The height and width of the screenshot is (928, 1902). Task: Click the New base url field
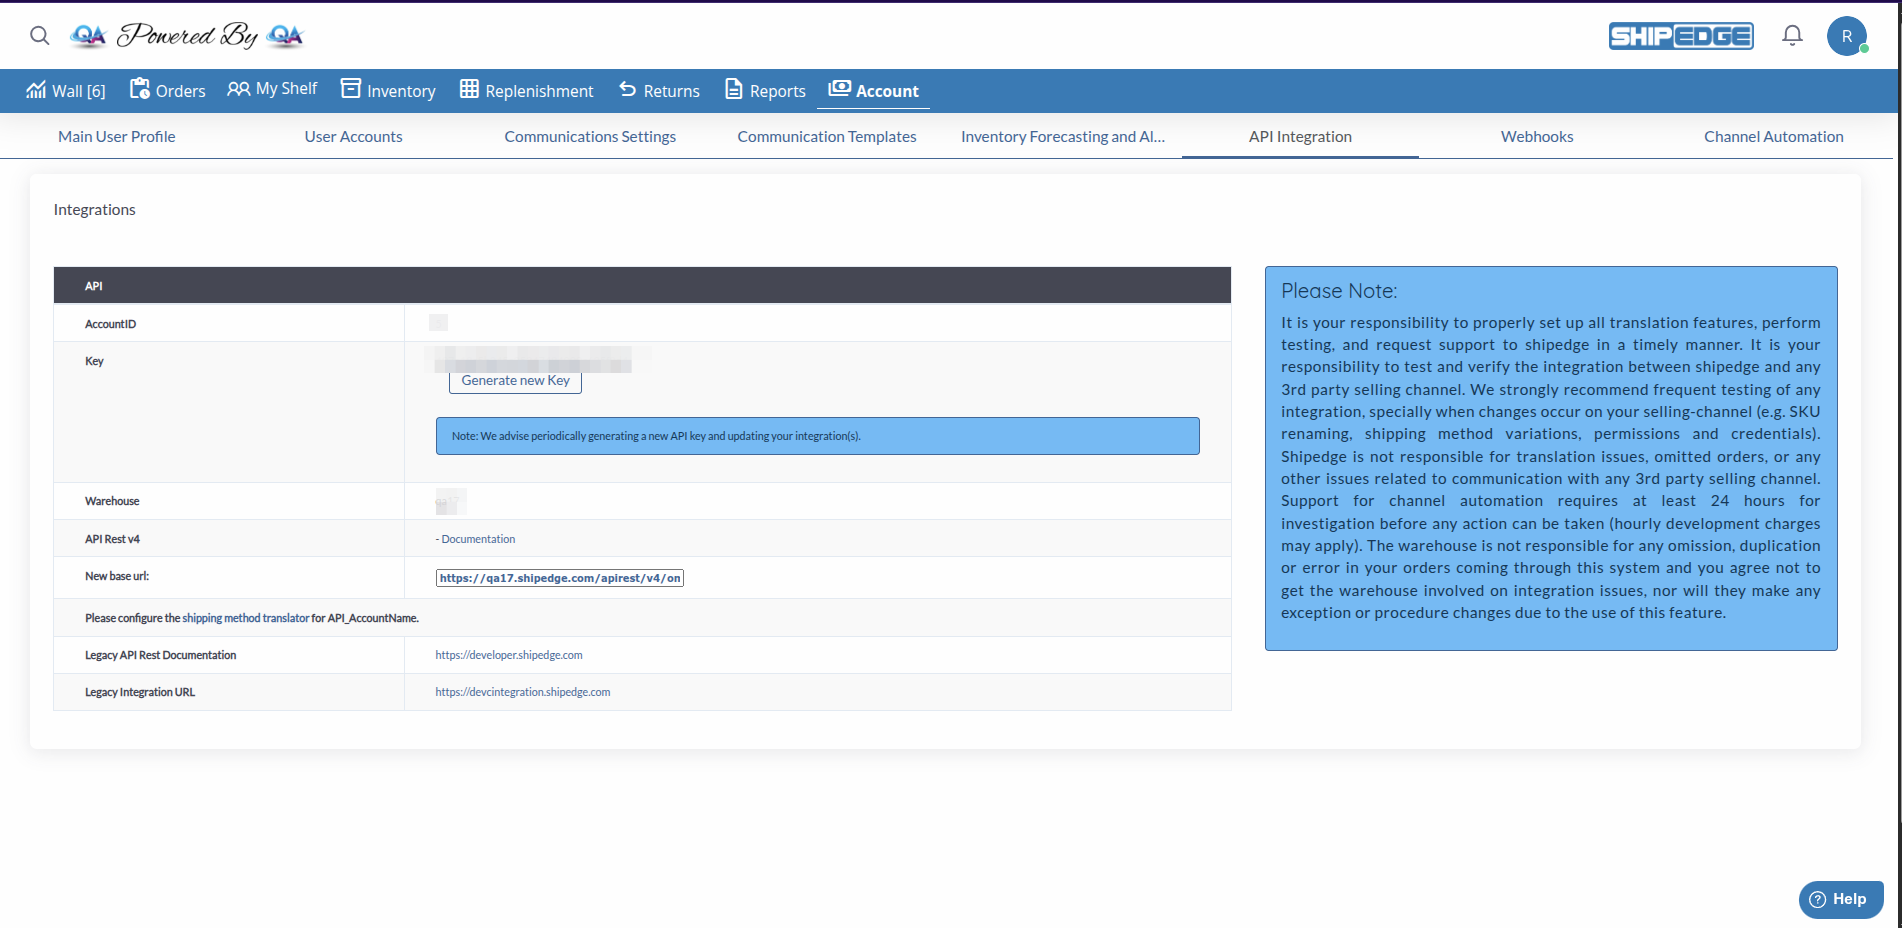559,577
